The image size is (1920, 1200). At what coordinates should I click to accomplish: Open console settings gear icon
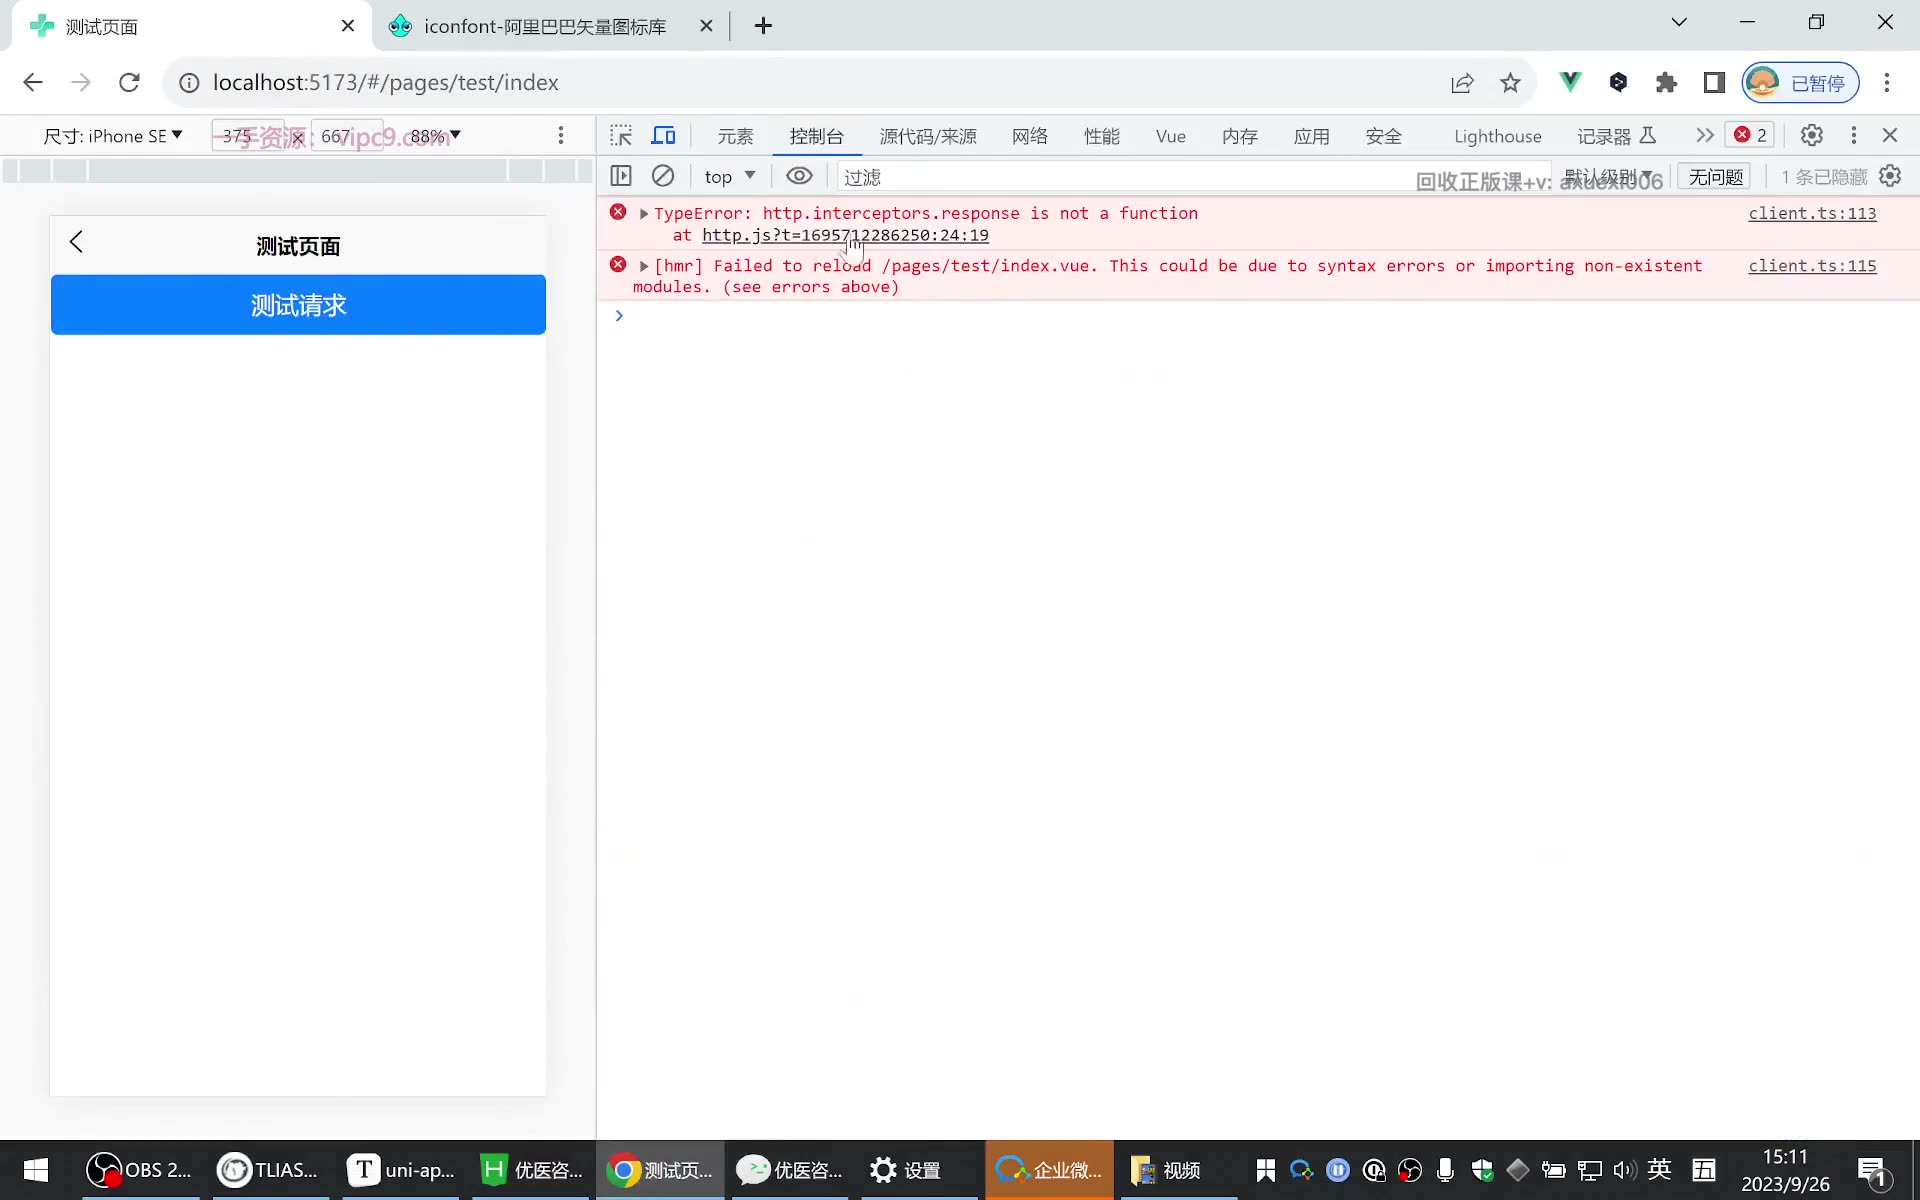pos(1890,176)
